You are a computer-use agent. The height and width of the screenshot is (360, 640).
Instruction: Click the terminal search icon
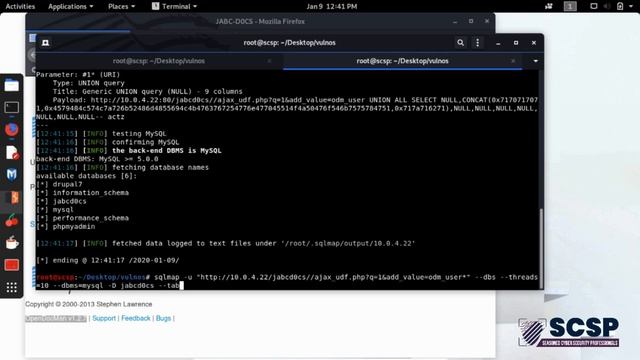[x=460, y=42]
